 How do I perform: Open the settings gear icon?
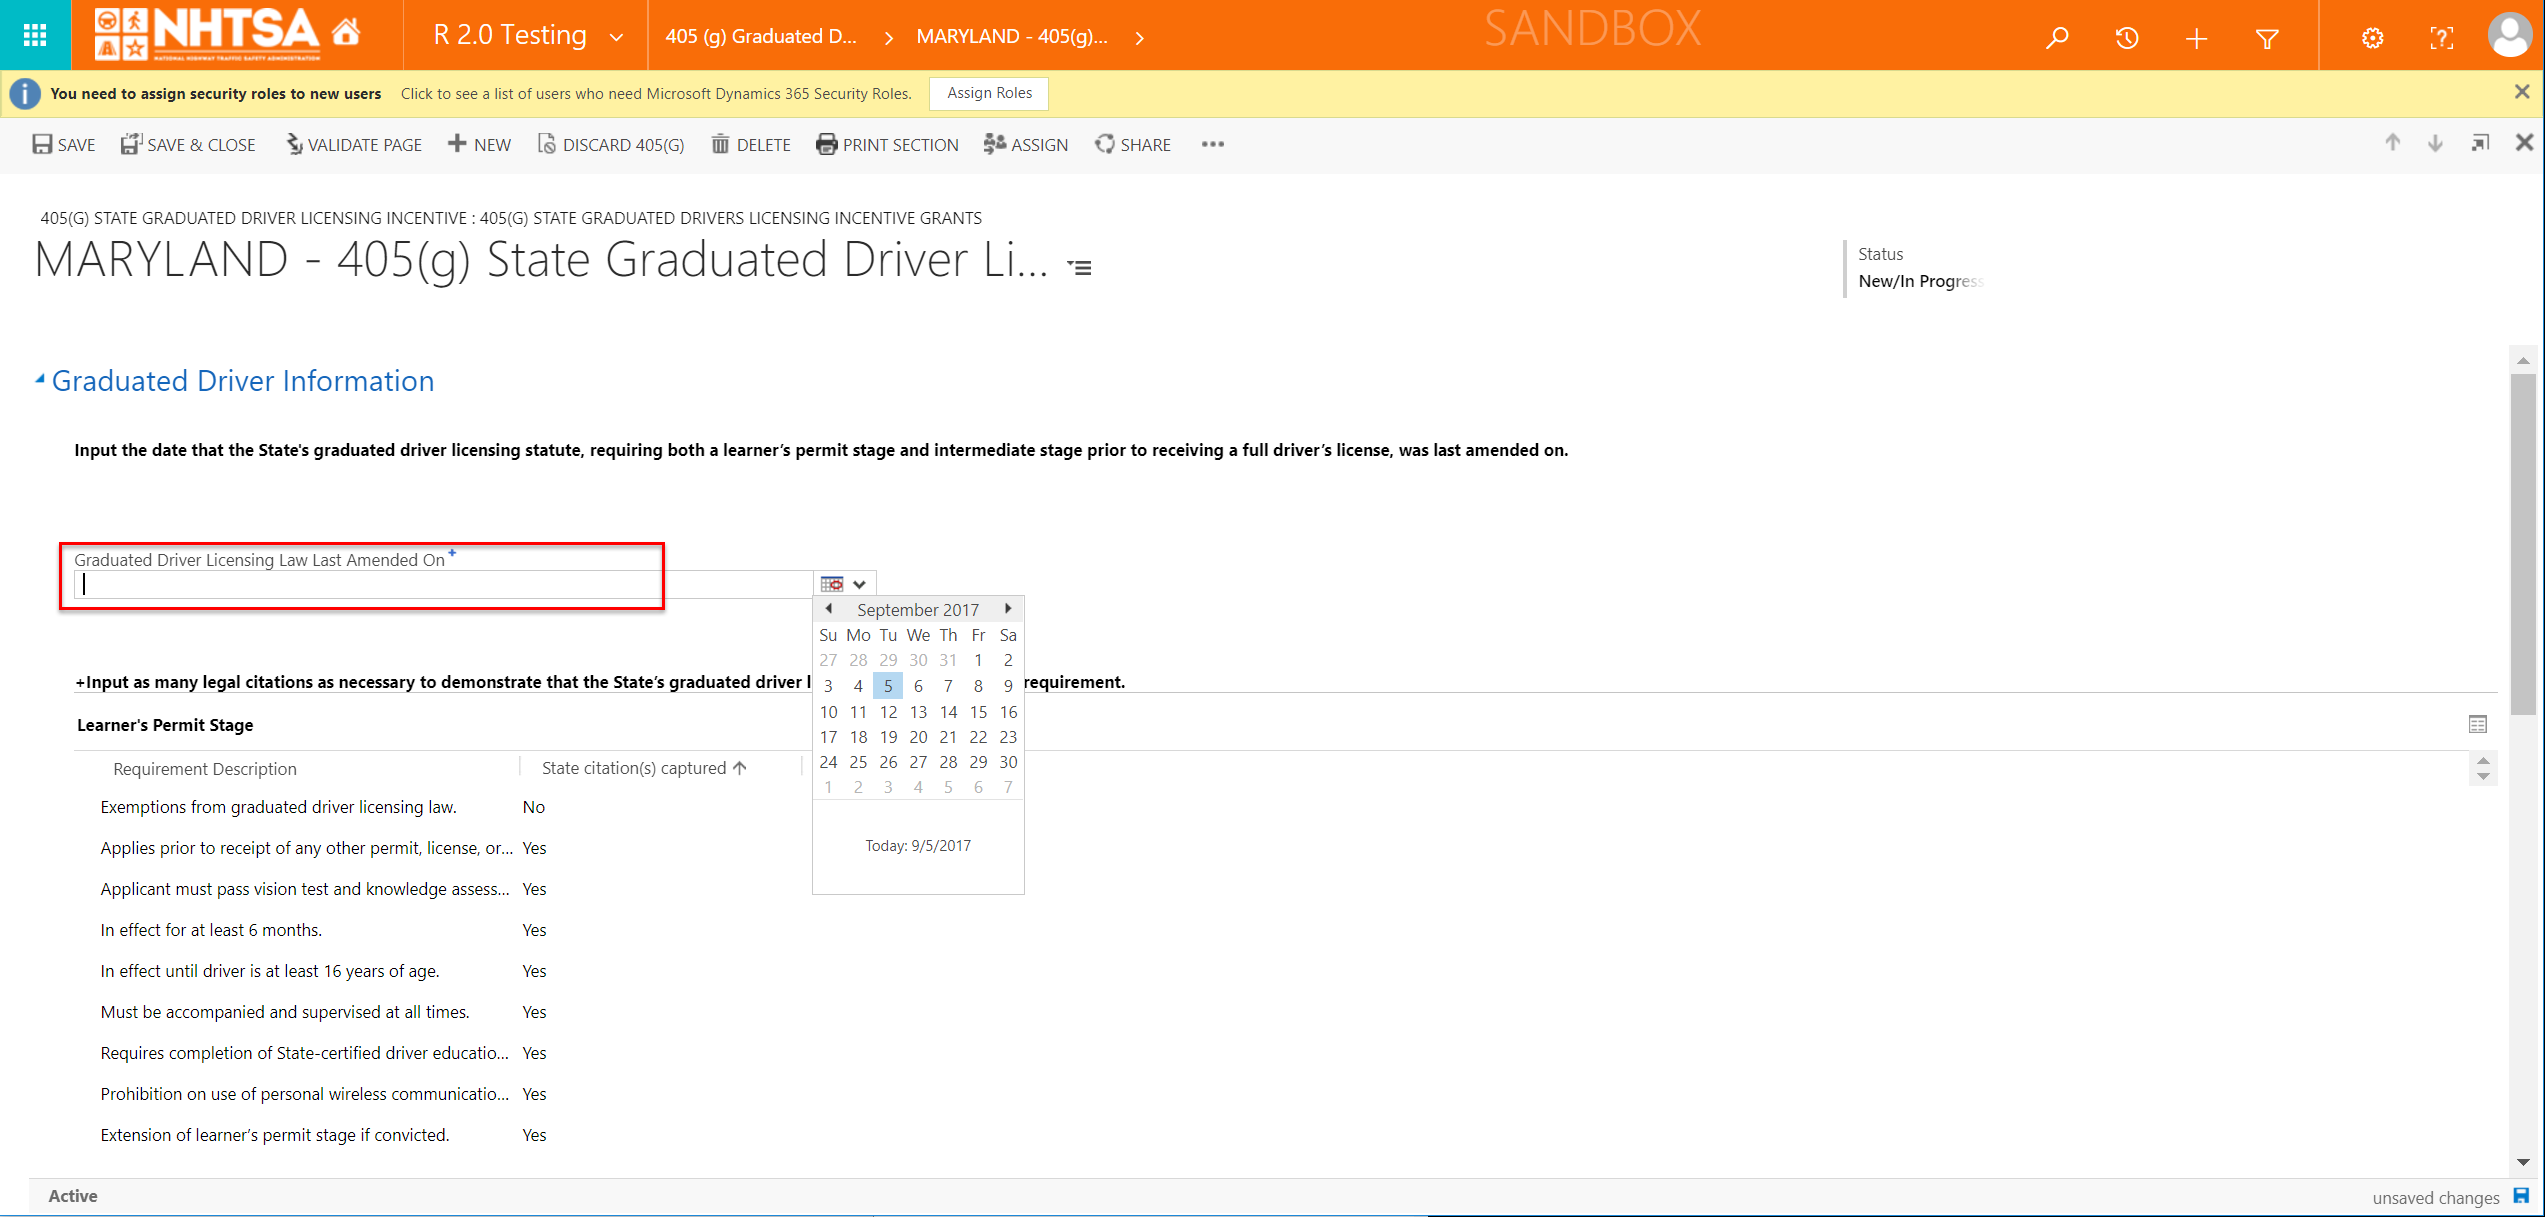coord(2372,38)
